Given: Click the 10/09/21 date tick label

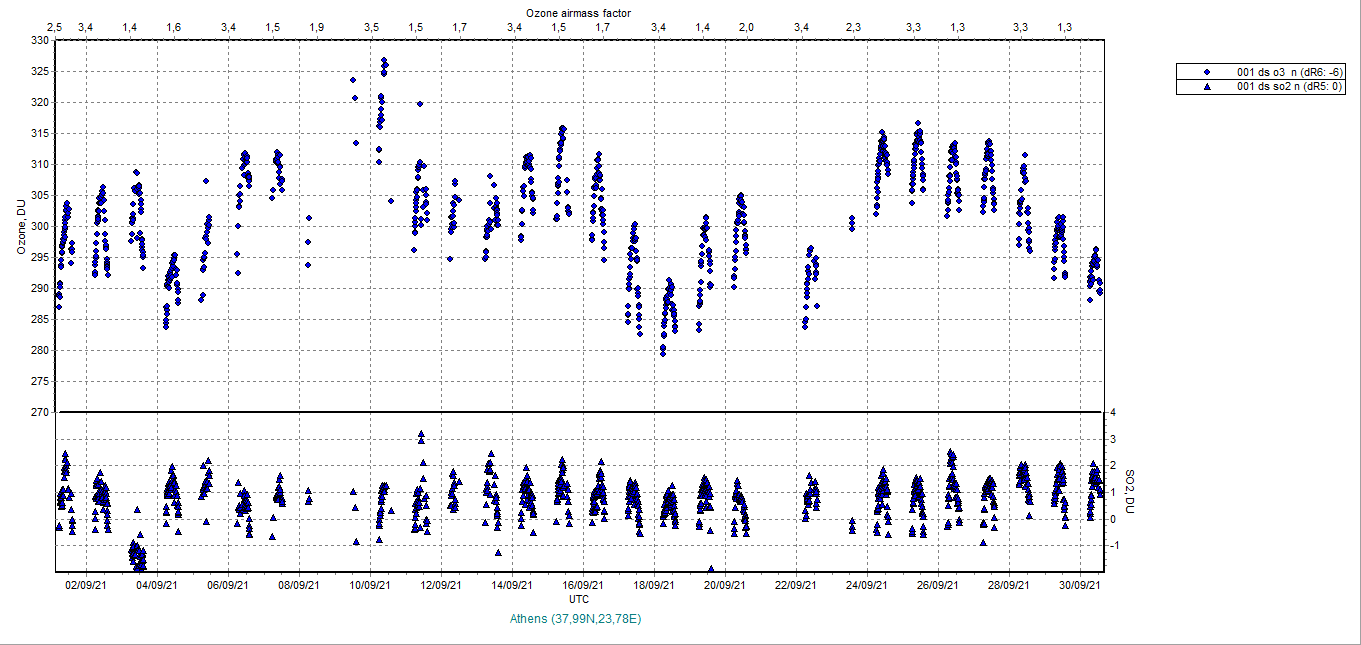Looking at the screenshot, I should pyautogui.click(x=369, y=586).
